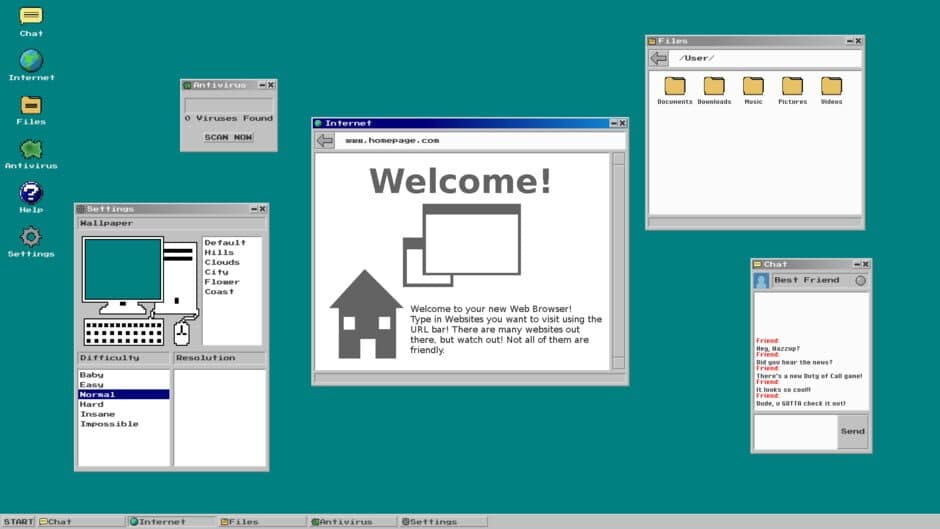This screenshot has height=529, width=940.
Task: Click the START button on taskbar
Action: (x=18, y=522)
